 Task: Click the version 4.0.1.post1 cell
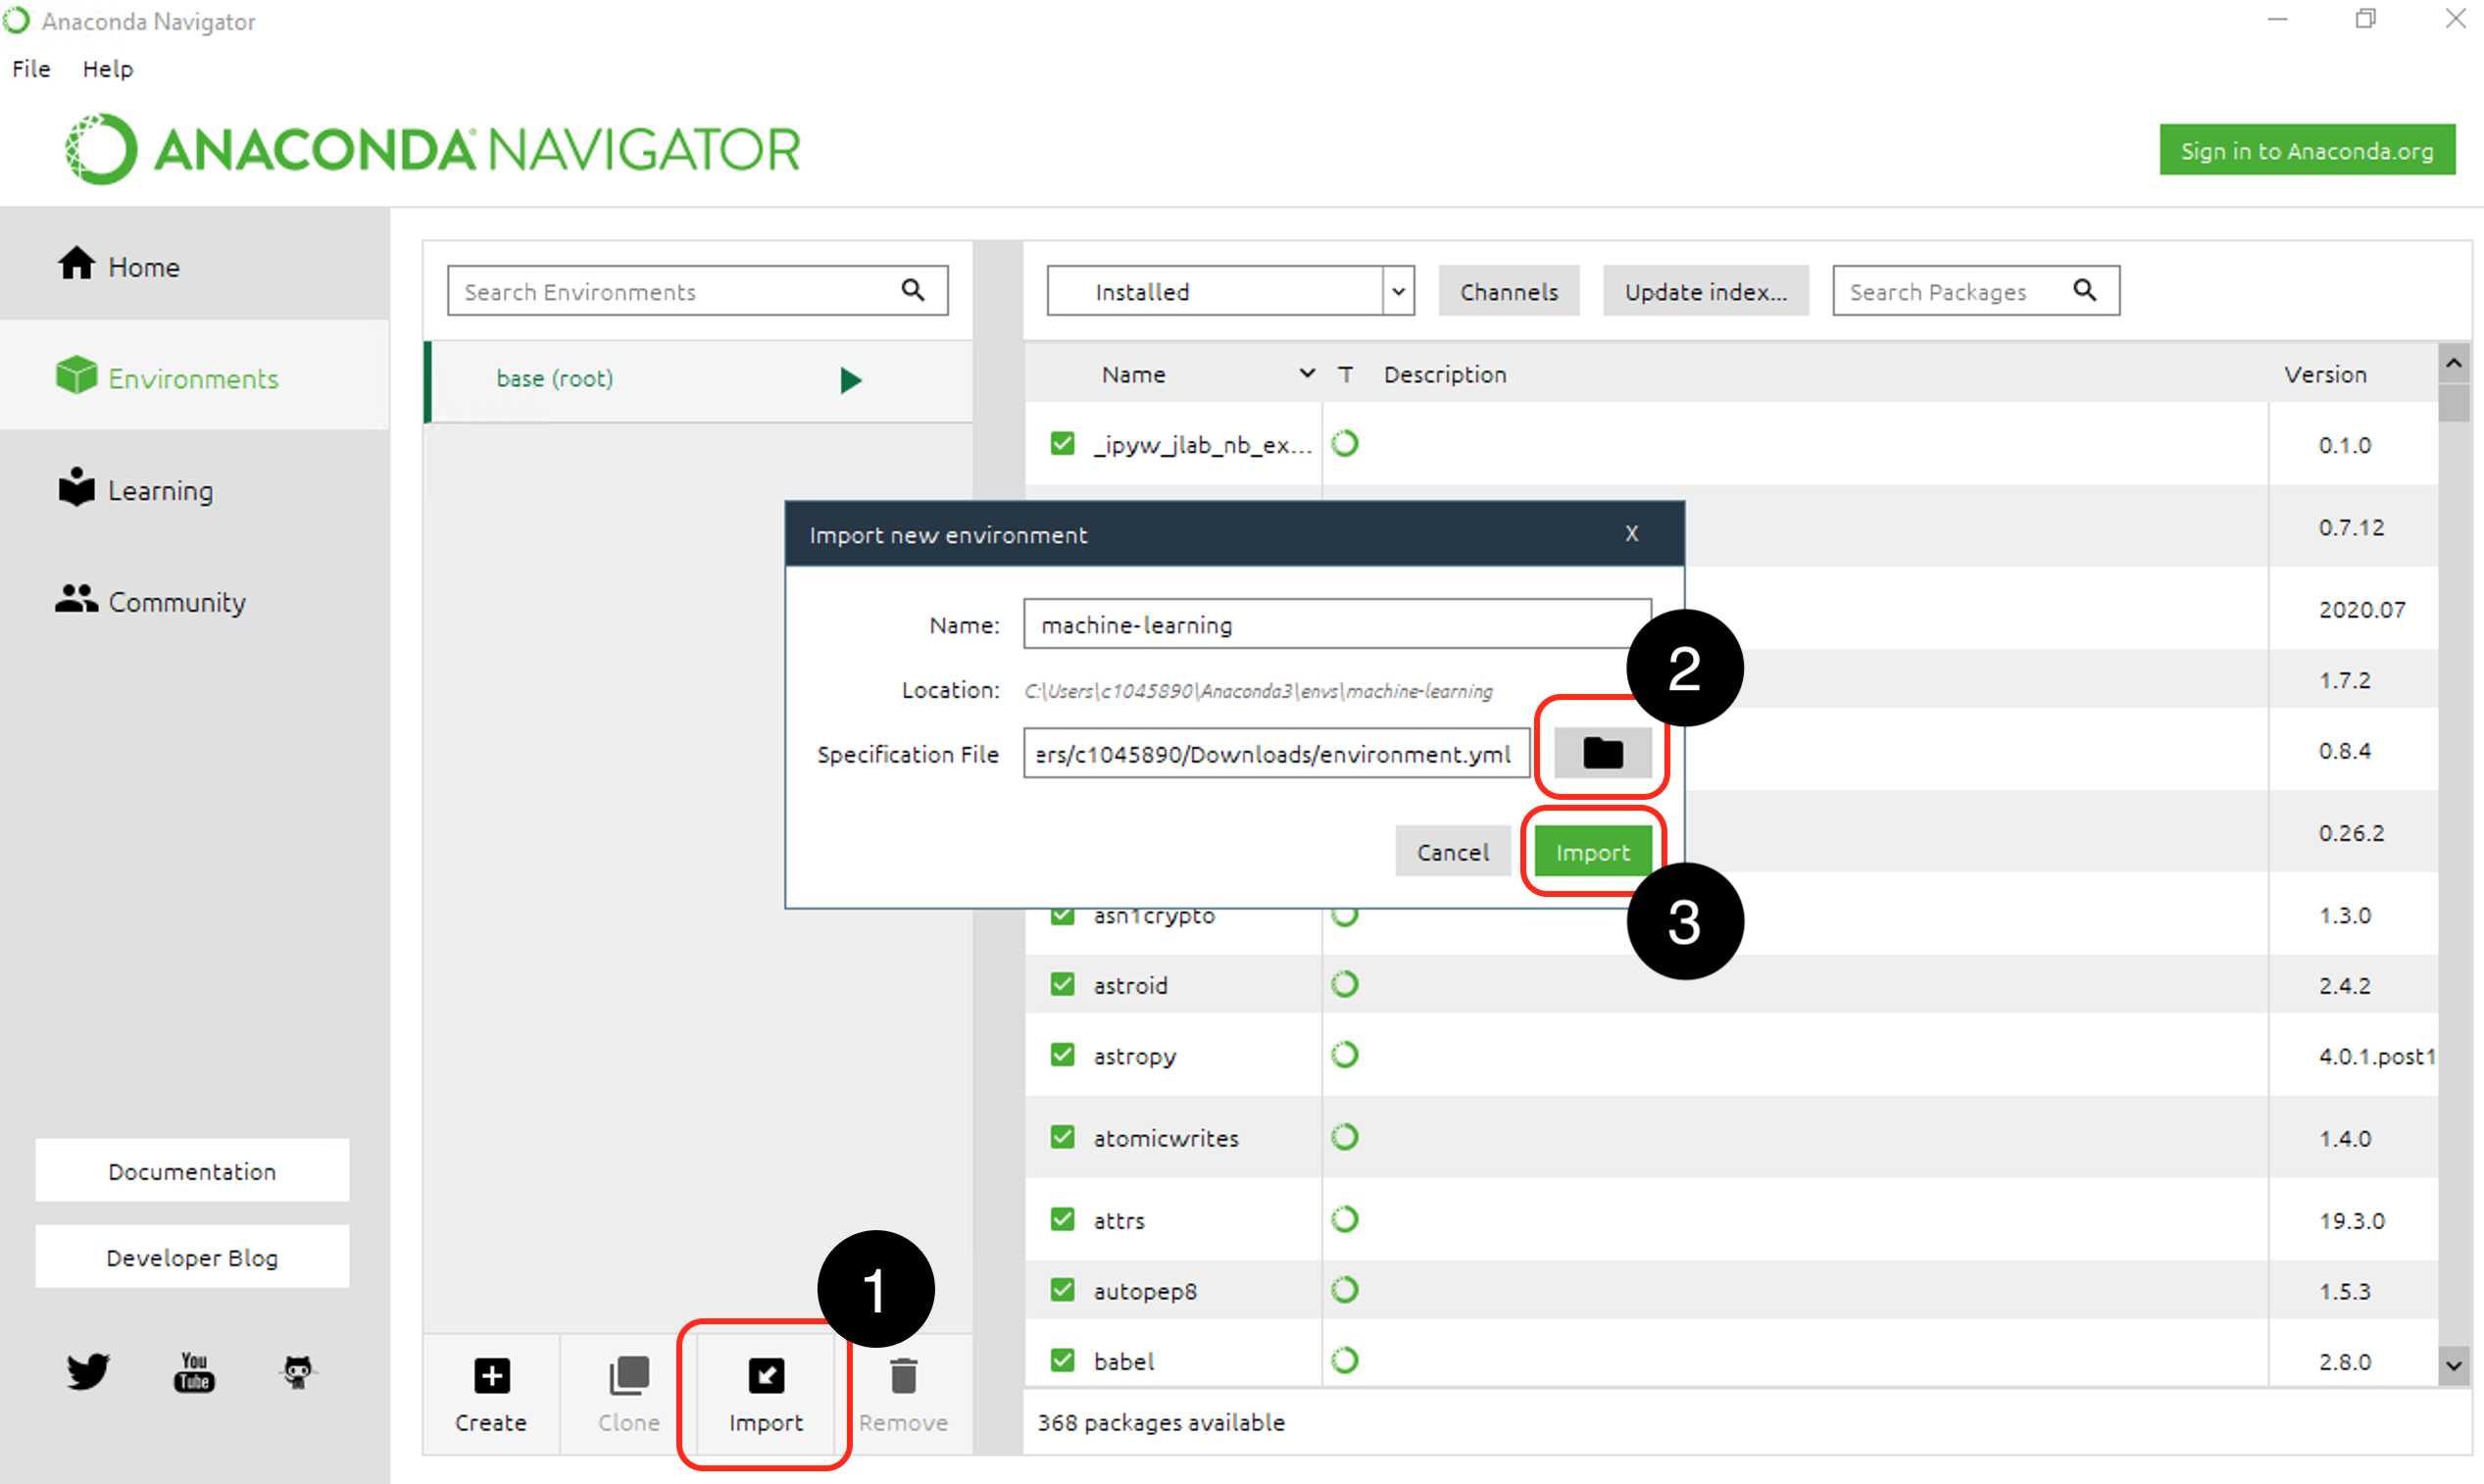(2376, 1056)
